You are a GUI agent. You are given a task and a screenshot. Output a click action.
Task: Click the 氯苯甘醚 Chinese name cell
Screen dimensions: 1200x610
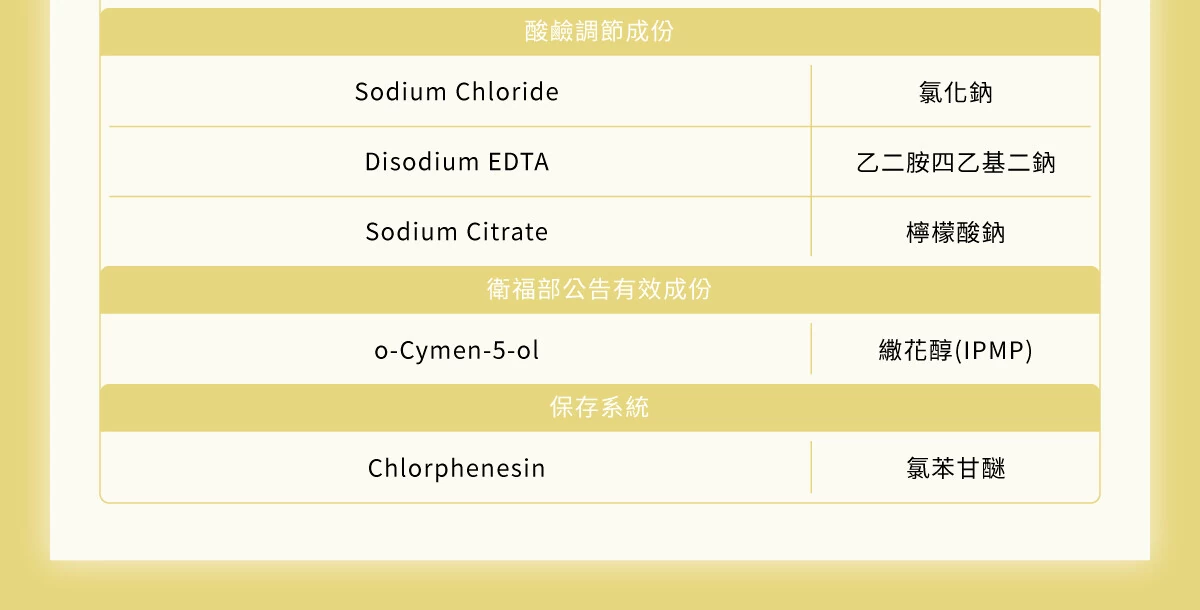955,469
